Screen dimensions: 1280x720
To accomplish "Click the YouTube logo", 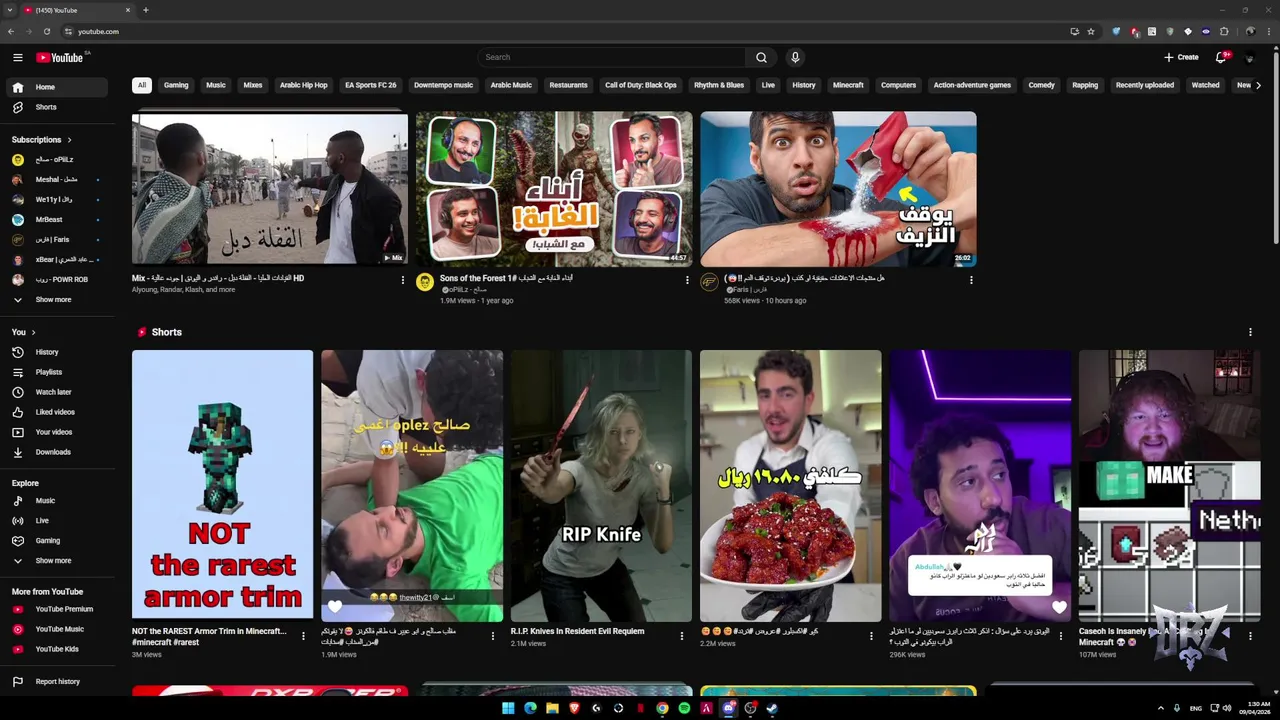I will [x=61, y=57].
